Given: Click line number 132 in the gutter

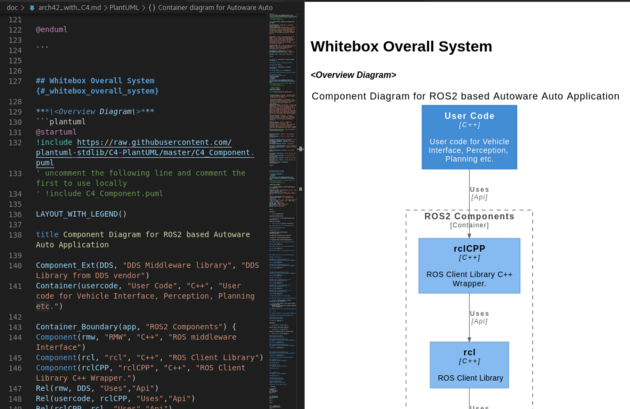Looking at the screenshot, I should click(15, 143).
